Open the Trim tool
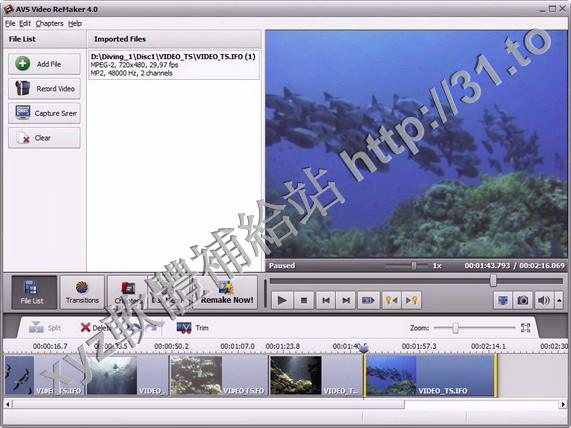 192,327
